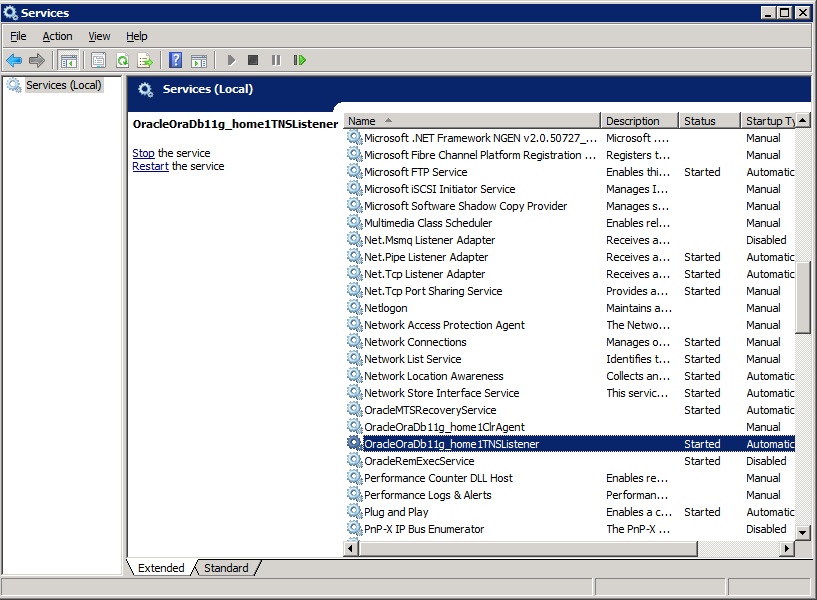817x600 pixels.
Task: Select Microsoft iSCSI Initiator Service row
Action: pyautogui.click(x=571, y=189)
